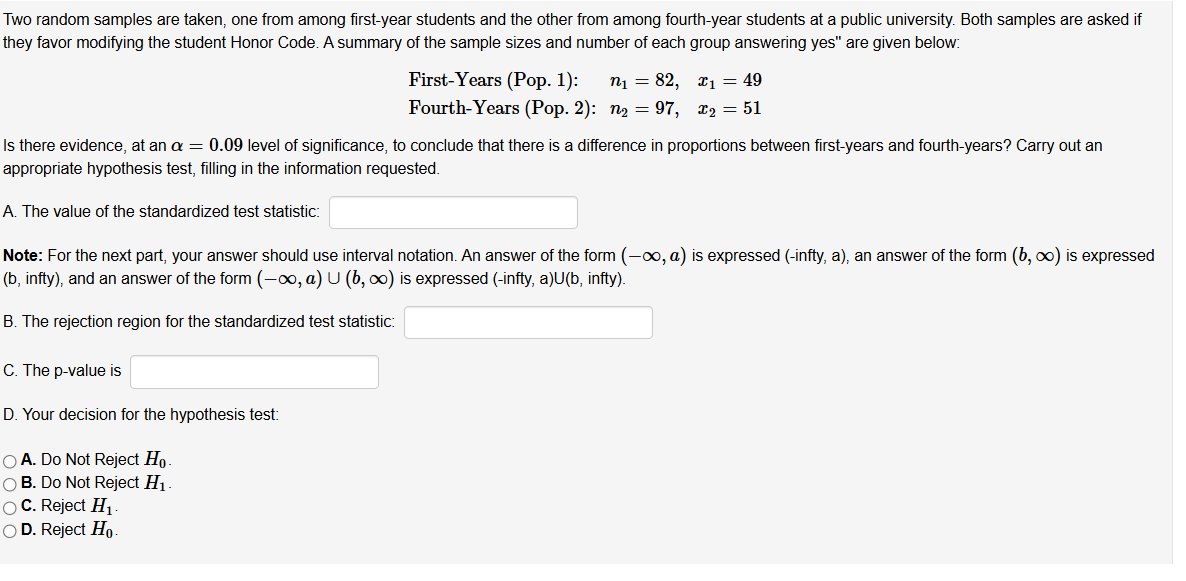Click the standardized test statistic input box
Image resolution: width=1186 pixels, height=581 pixels.
click(452, 212)
